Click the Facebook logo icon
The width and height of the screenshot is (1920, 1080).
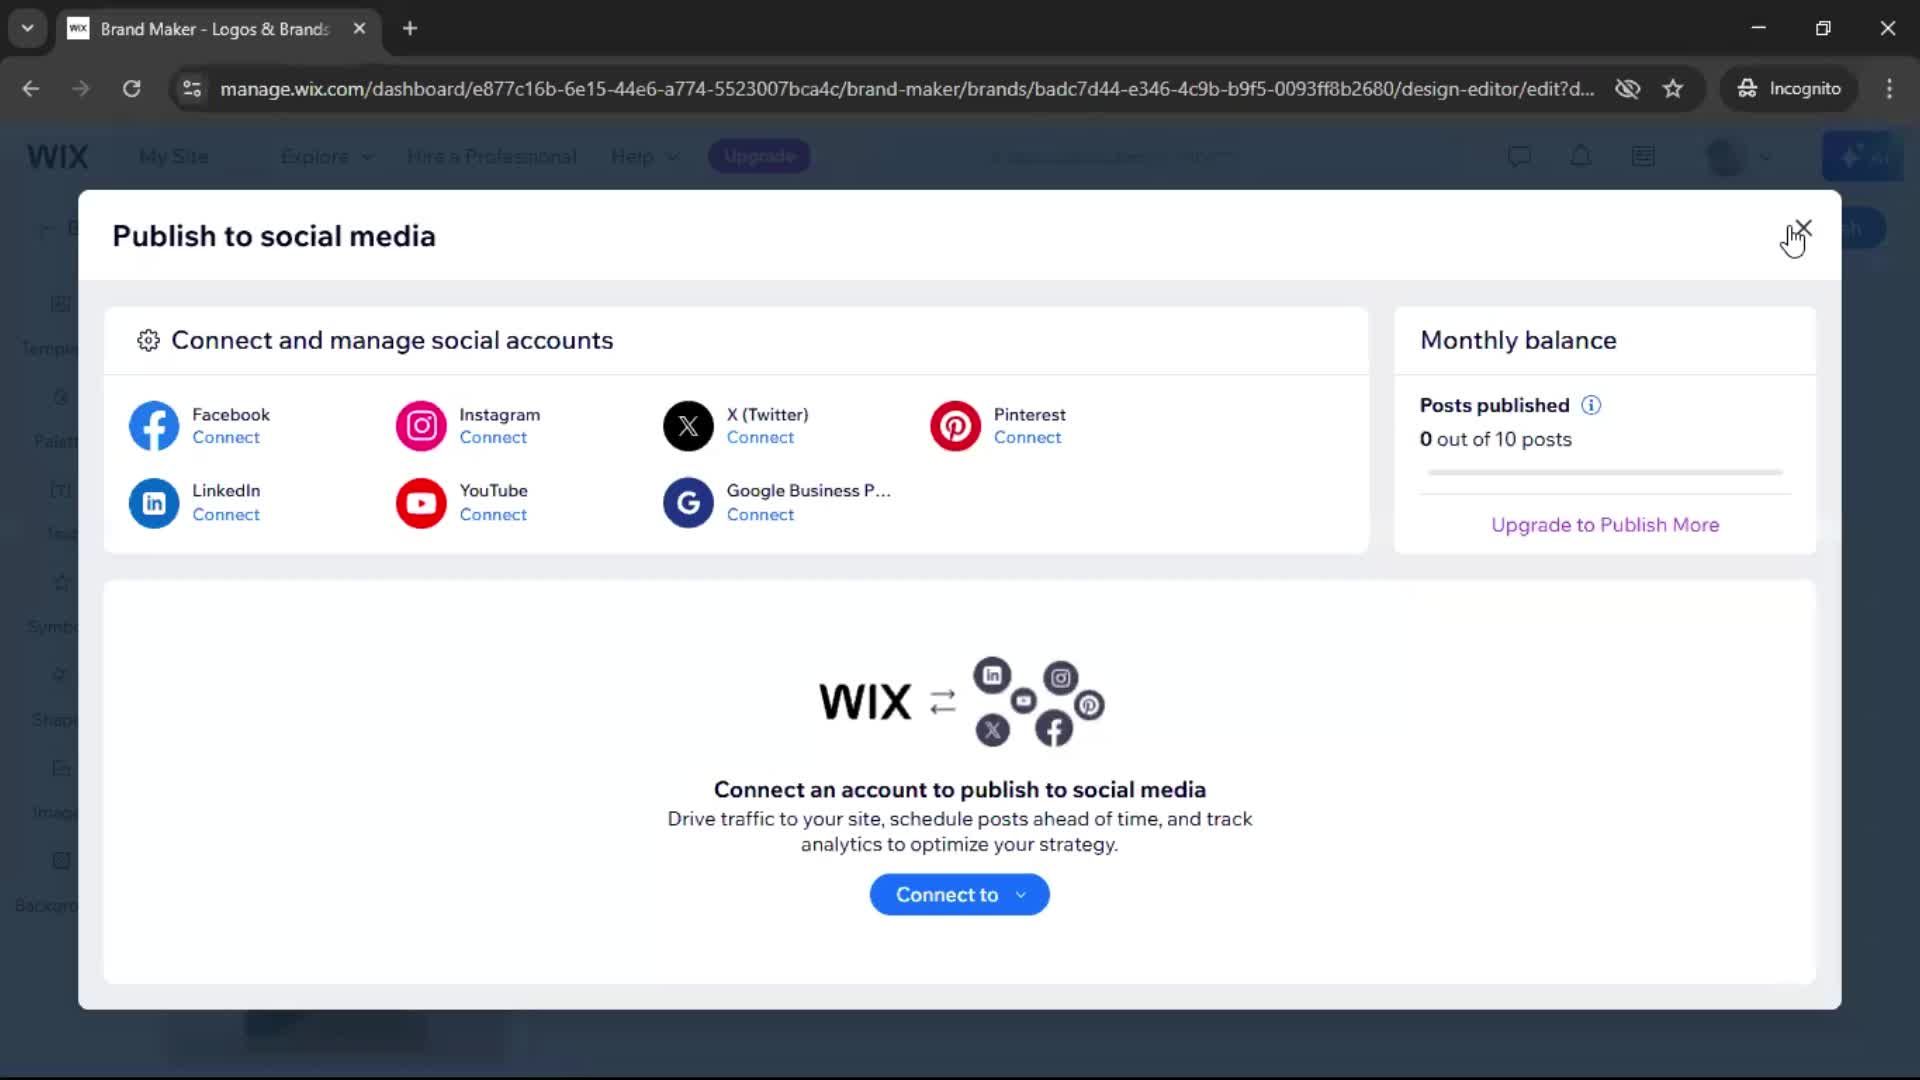154,426
